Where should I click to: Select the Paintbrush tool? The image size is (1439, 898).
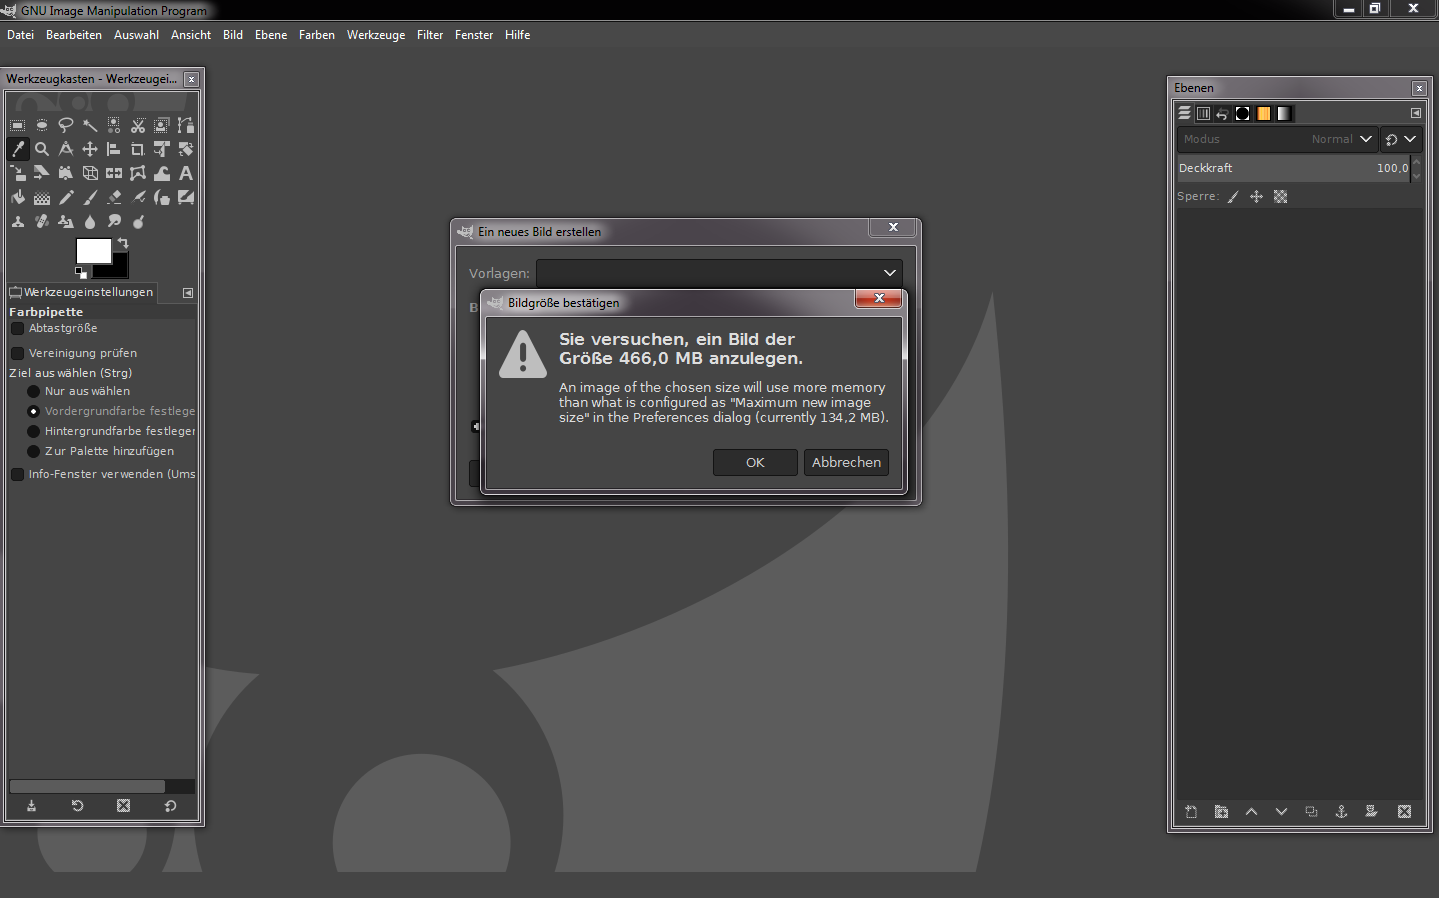coord(90,197)
